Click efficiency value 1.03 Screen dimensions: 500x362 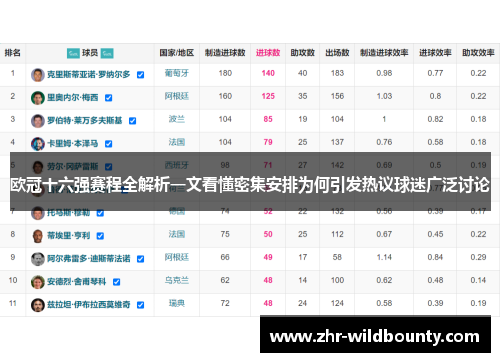click(x=384, y=96)
